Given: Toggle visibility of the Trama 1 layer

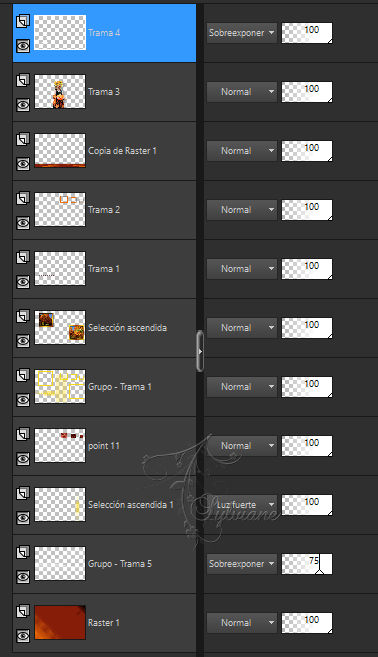Looking at the screenshot, I should coord(23,282).
